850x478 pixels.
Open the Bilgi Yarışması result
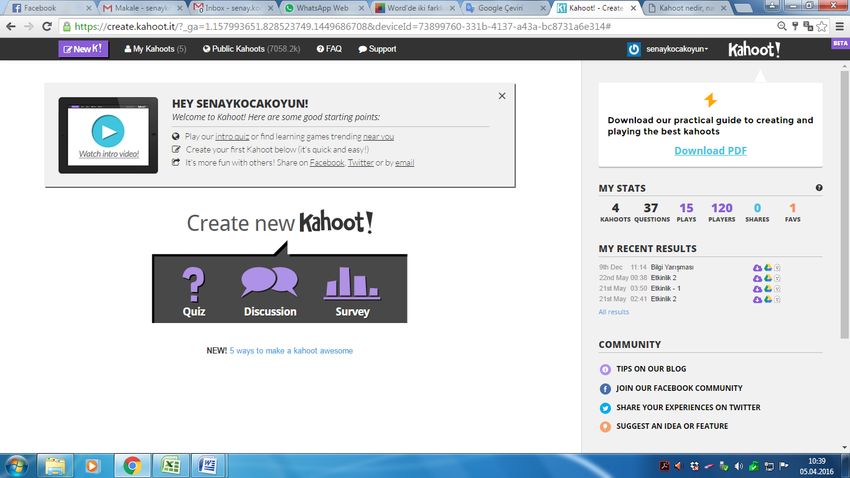point(672,267)
